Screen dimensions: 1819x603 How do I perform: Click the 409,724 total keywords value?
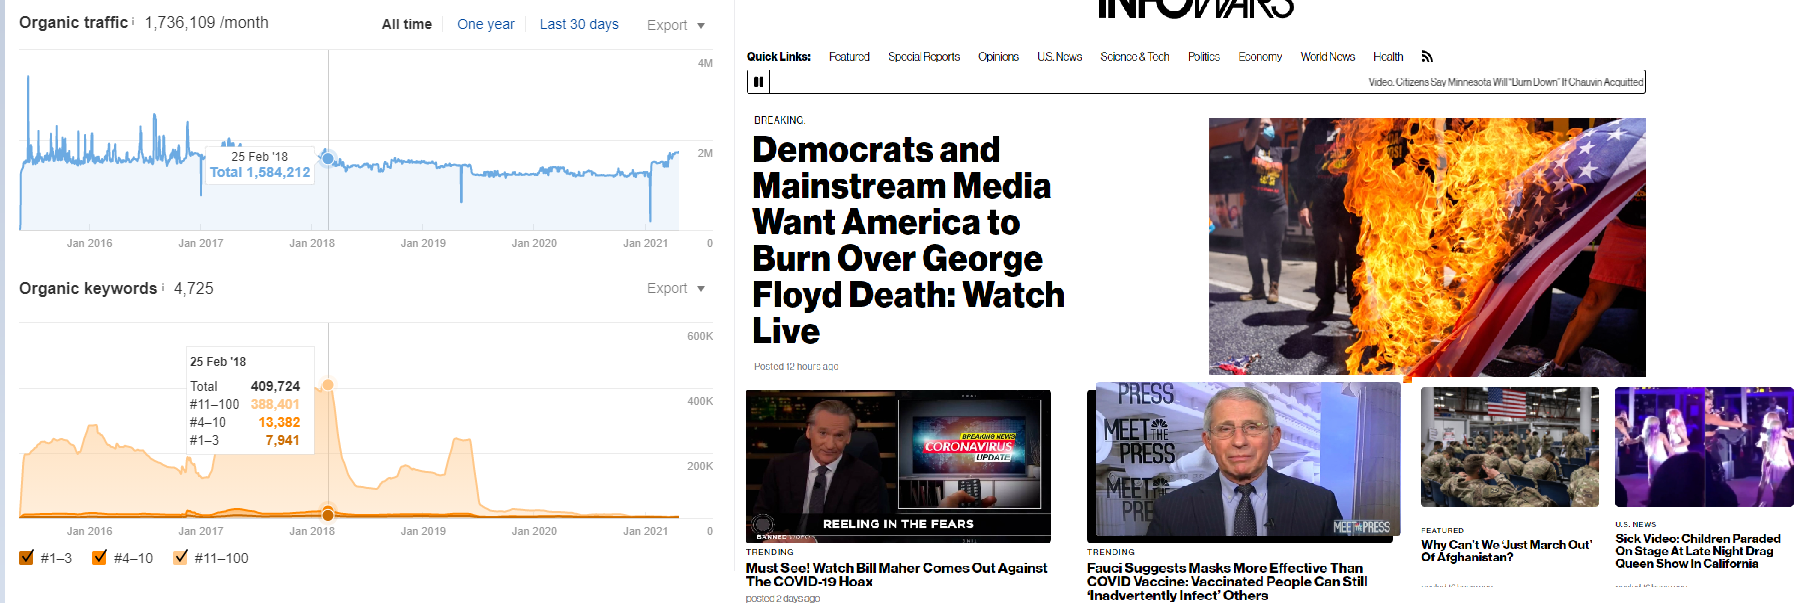275,386
